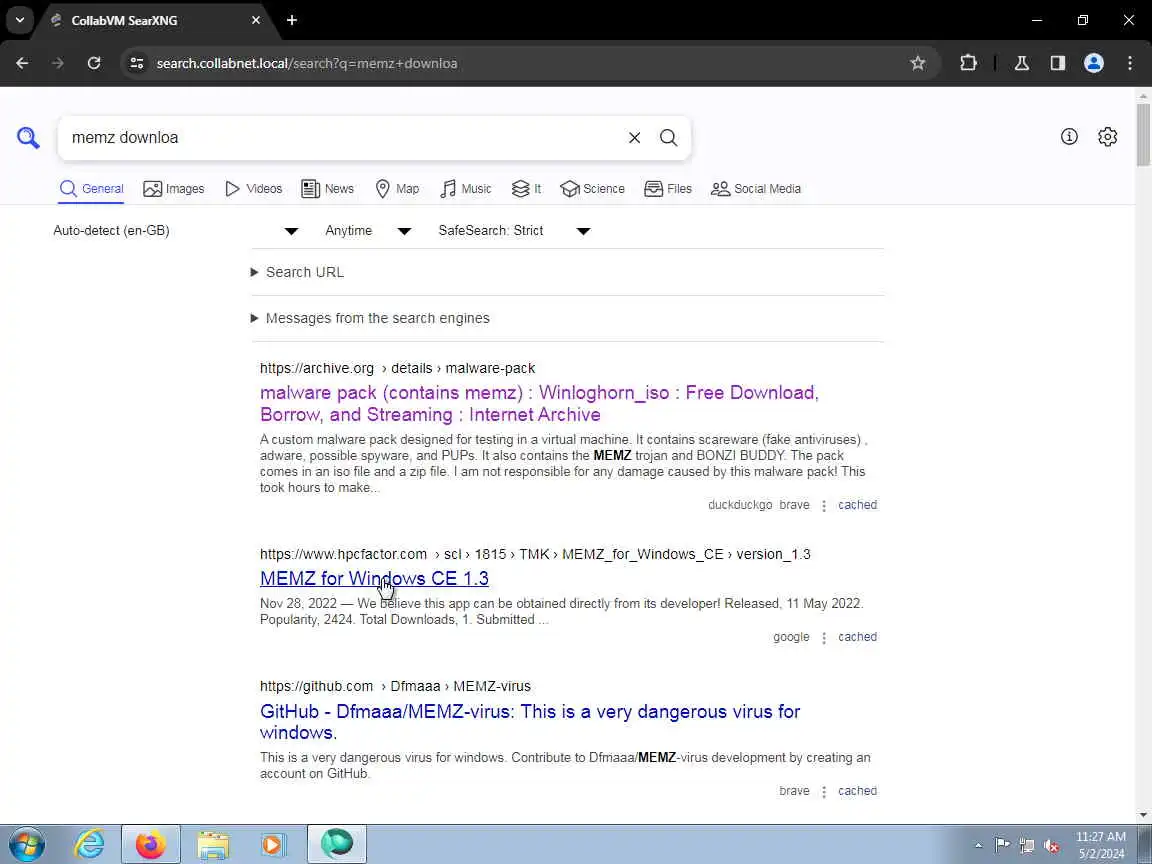Submit search with magnifier button
This screenshot has width=1152, height=864.
[668, 137]
